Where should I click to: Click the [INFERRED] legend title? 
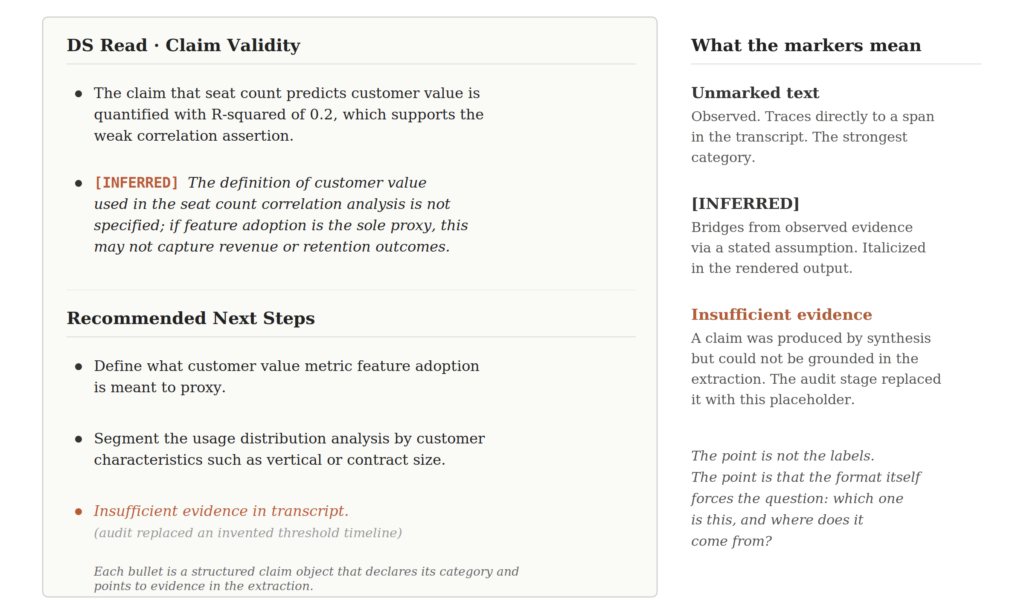pyautogui.click(x=745, y=204)
